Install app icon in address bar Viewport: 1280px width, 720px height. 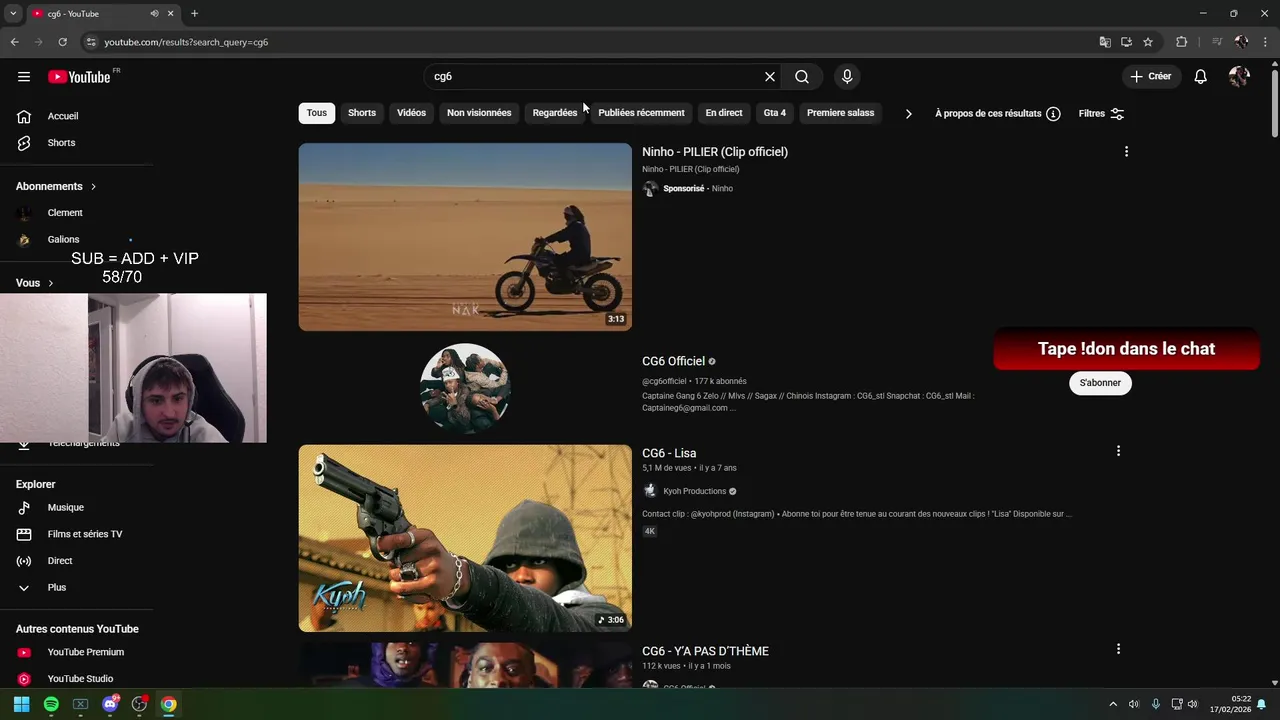(1126, 42)
